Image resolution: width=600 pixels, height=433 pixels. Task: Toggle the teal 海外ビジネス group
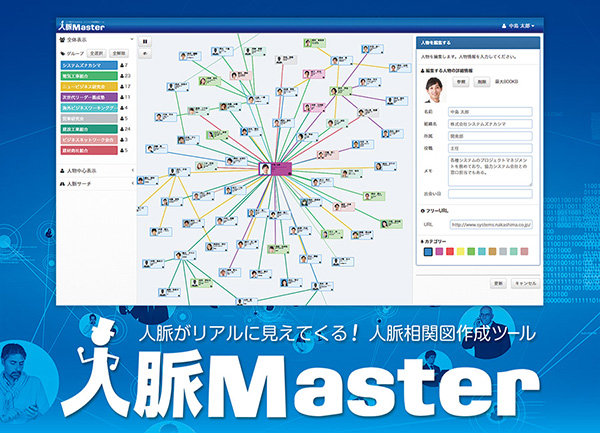[x=89, y=108]
